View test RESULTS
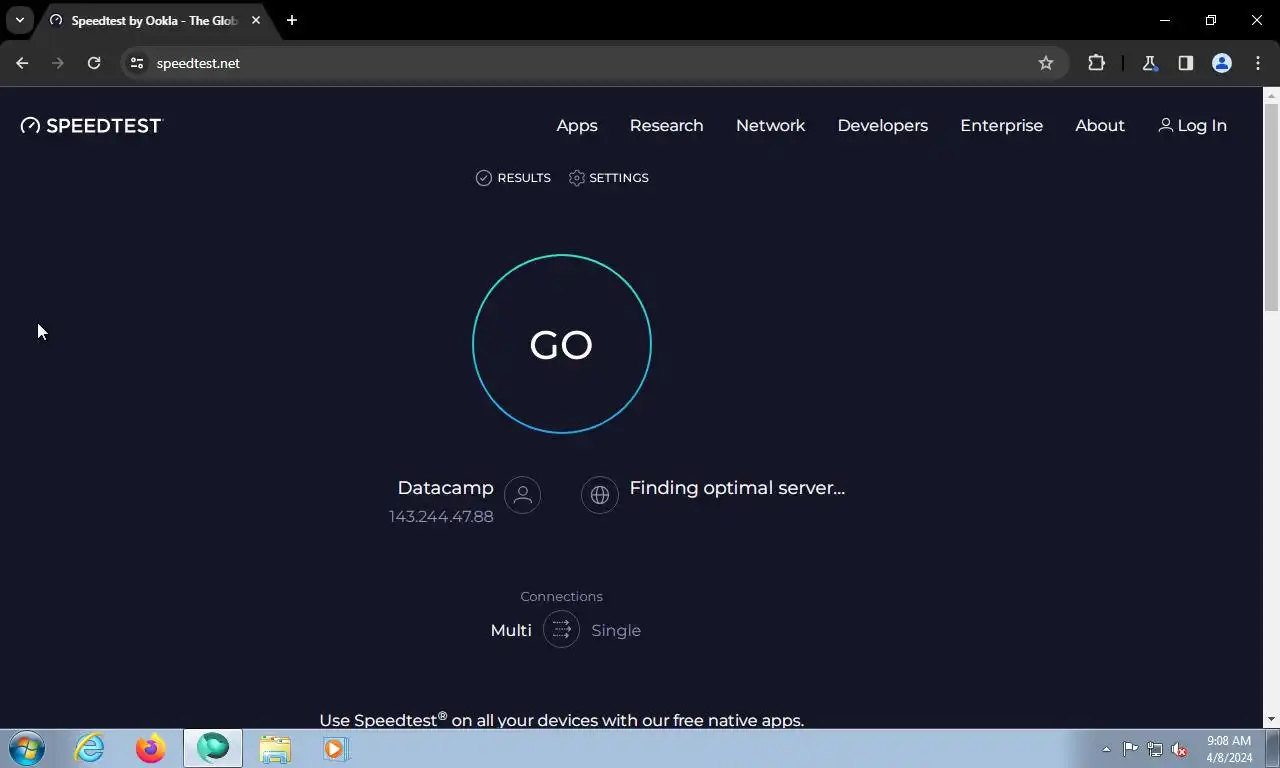Screen dimensions: 1280x768 (x=513, y=177)
